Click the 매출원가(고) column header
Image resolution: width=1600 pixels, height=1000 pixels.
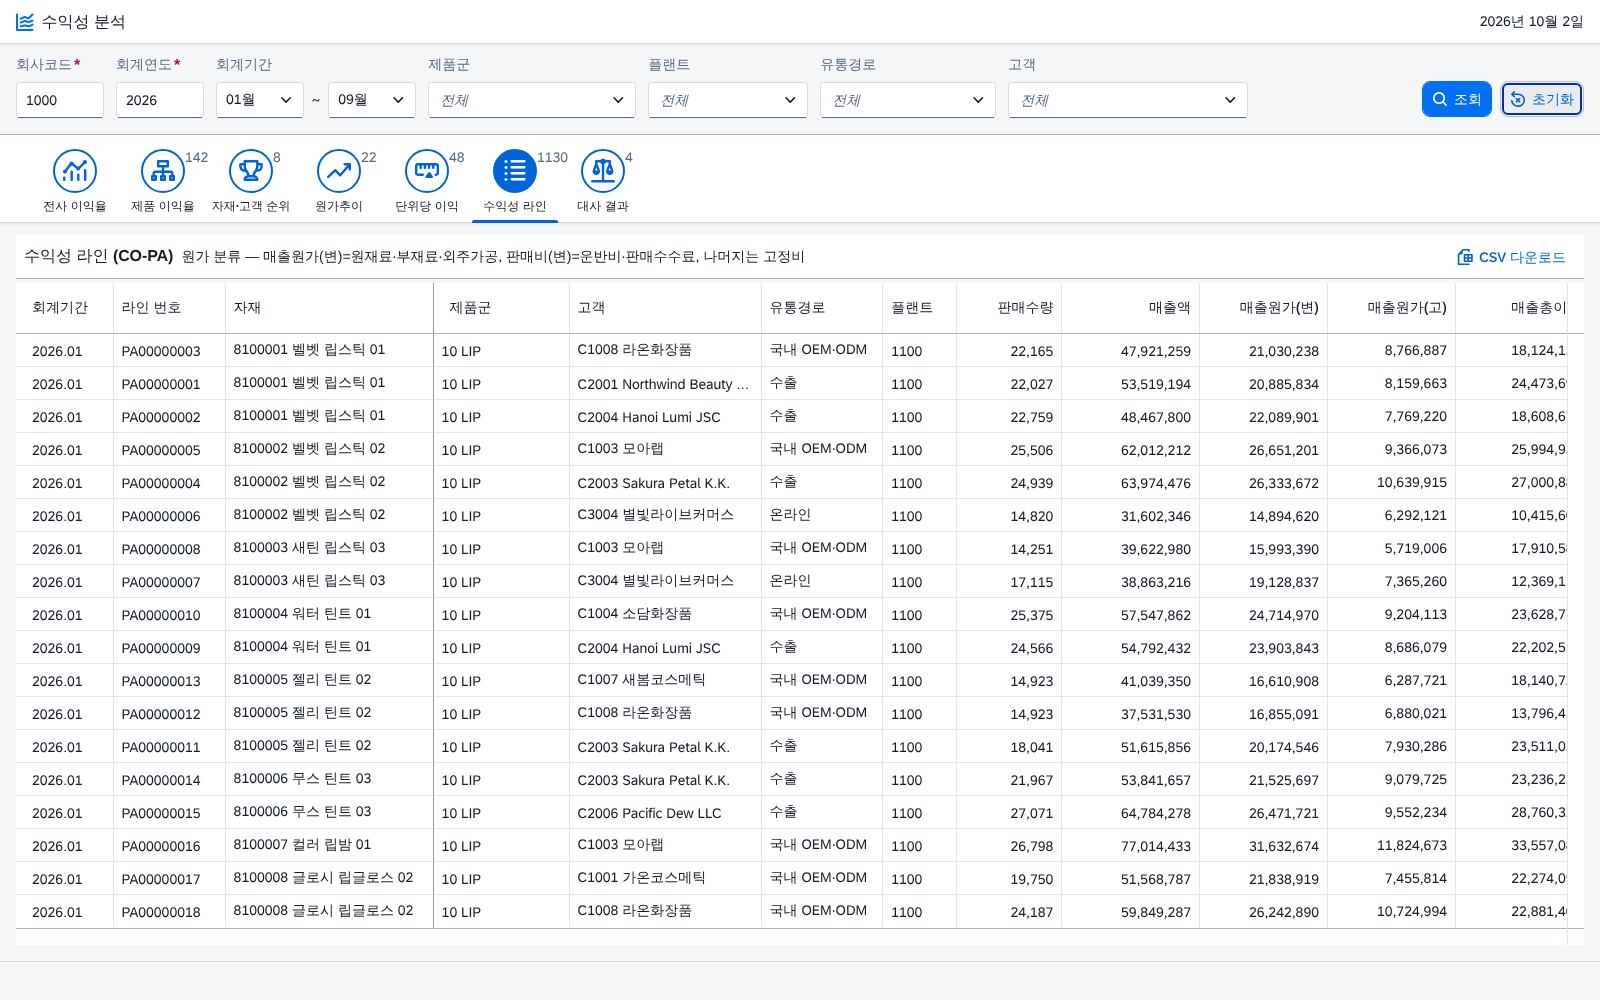[1392, 308]
